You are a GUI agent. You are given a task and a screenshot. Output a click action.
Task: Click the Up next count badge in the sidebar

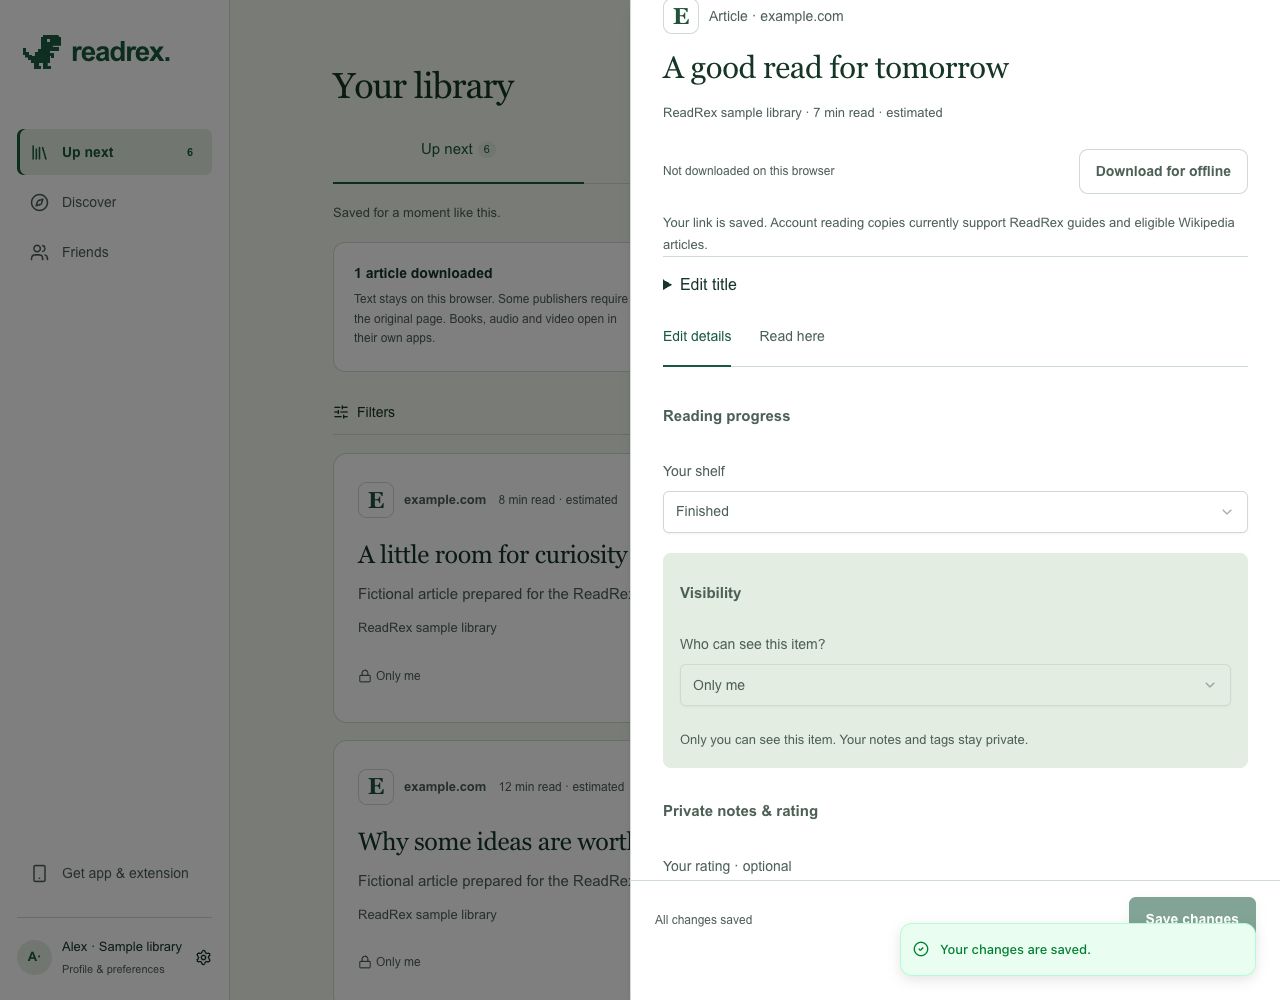[190, 152]
